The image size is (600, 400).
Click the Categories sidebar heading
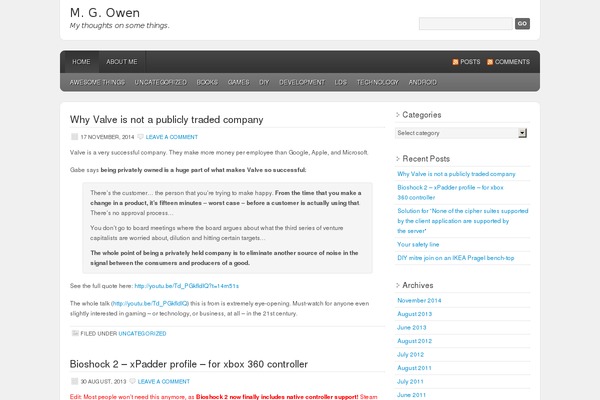422,115
